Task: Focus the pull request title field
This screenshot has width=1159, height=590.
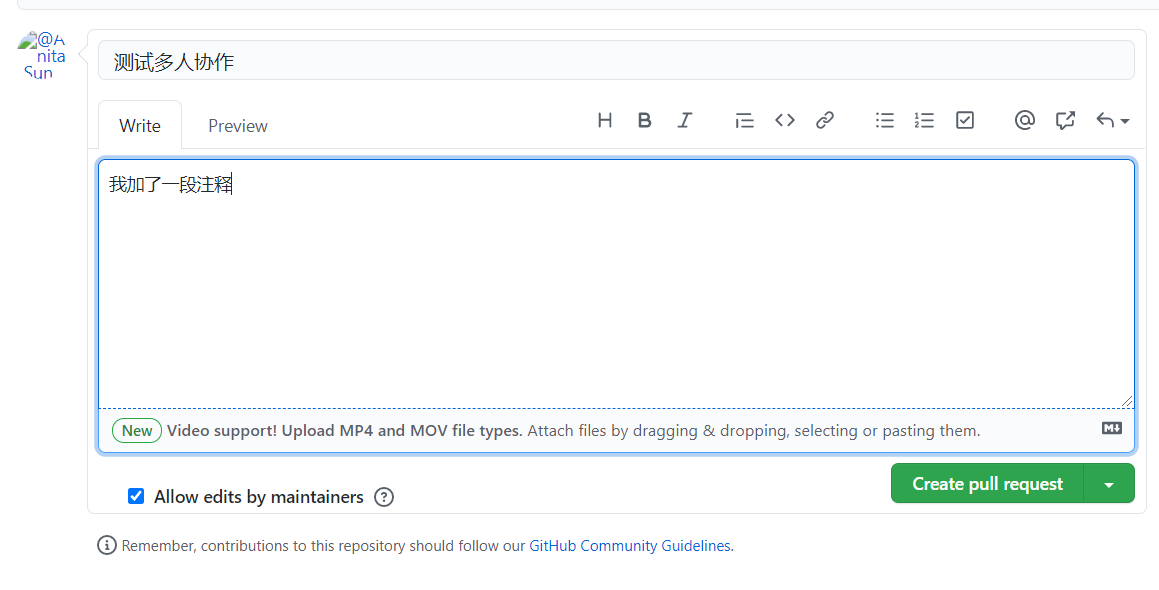Action: click(x=616, y=61)
